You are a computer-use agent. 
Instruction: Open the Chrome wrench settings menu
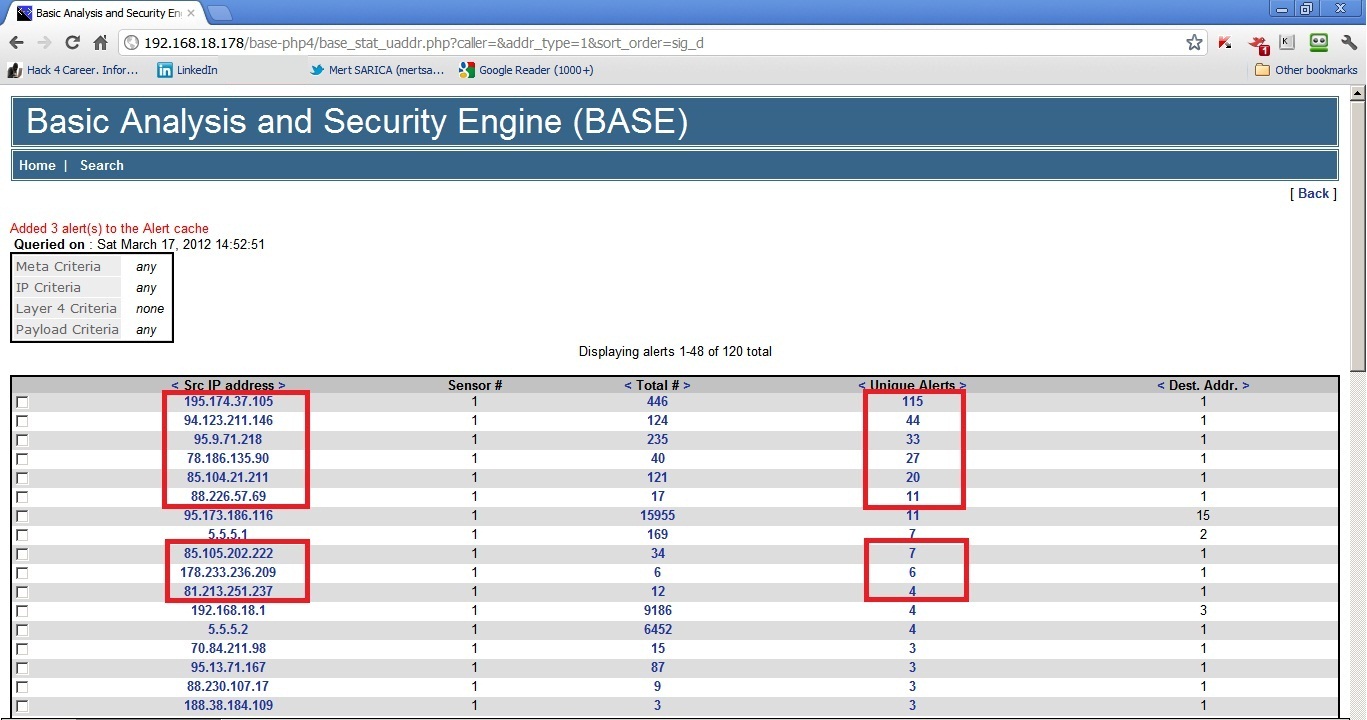1349,43
